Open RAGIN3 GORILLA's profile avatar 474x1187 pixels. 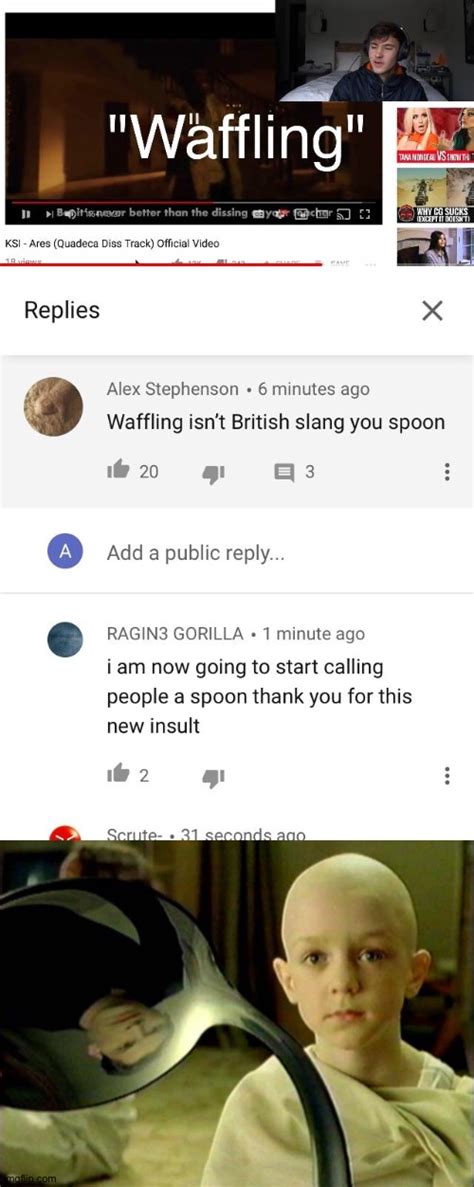[x=65, y=640]
